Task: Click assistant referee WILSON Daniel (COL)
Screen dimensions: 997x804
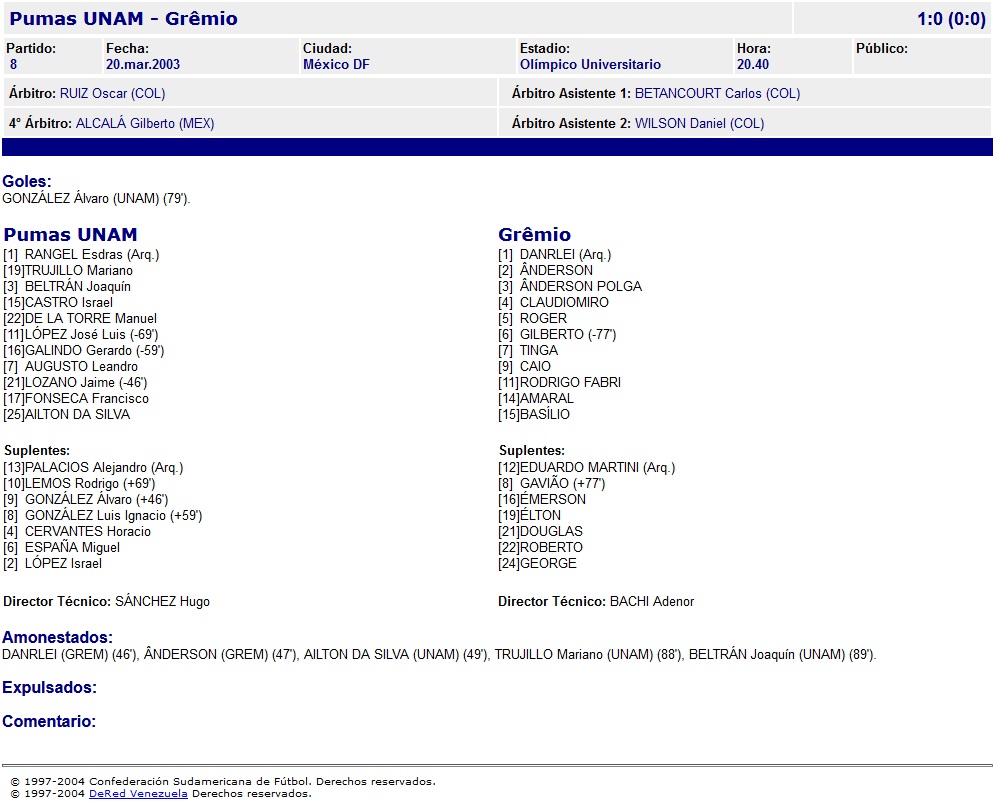Action: click(x=699, y=123)
